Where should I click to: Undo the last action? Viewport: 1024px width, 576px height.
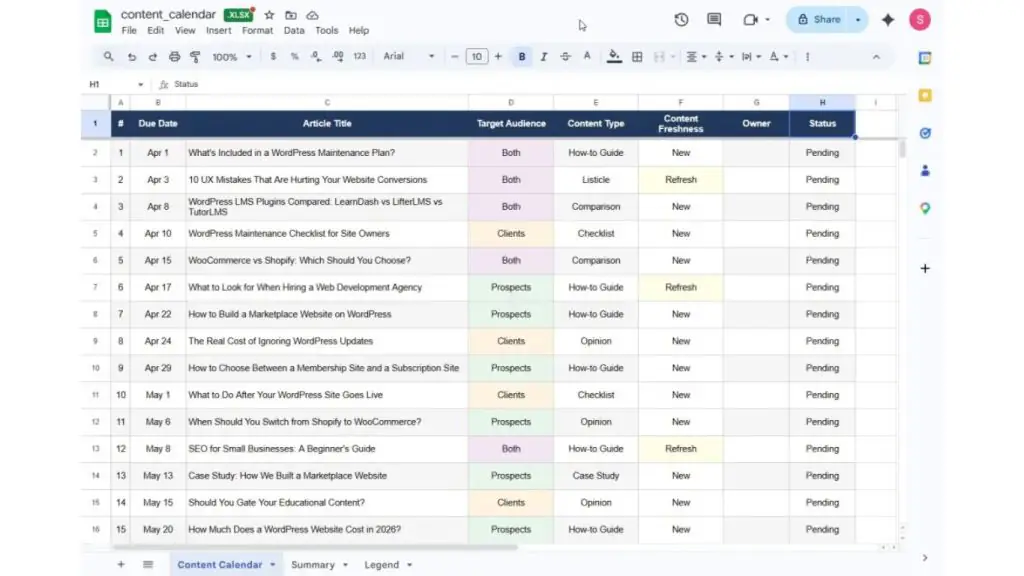click(132, 57)
